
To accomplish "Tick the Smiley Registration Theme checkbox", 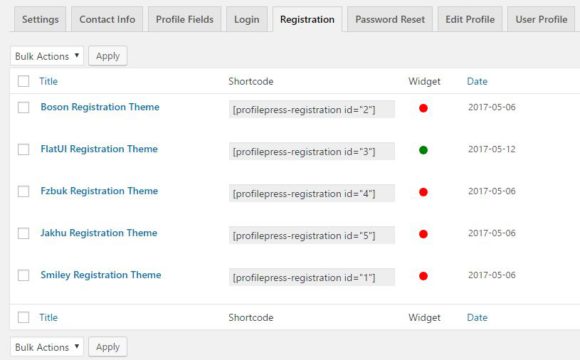I will [x=23, y=275].
